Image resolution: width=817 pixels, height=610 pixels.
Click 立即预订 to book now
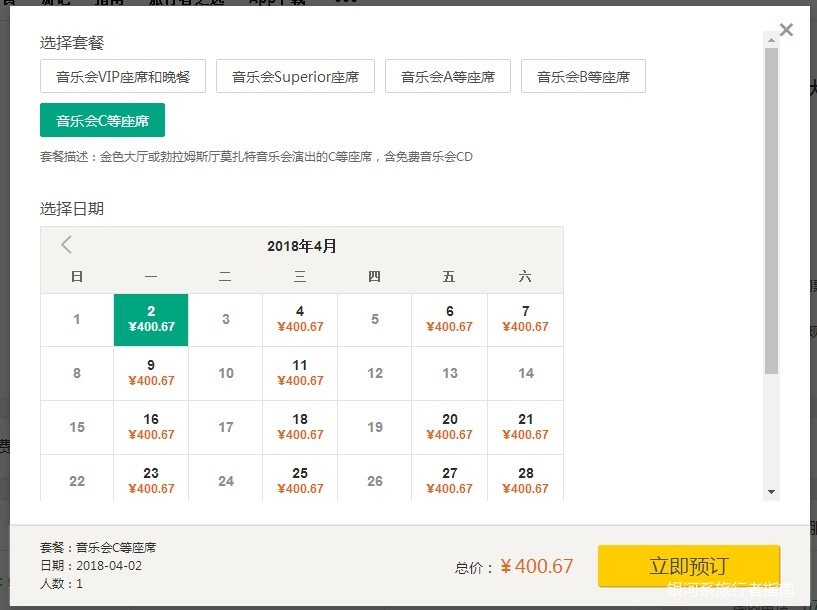689,565
